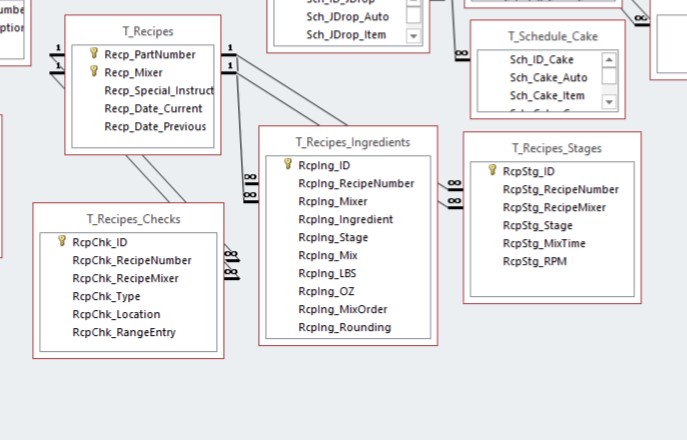Select the RcpChk_RecipeNumber field
The width and height of the screenshot is (687, 440).
132,260
